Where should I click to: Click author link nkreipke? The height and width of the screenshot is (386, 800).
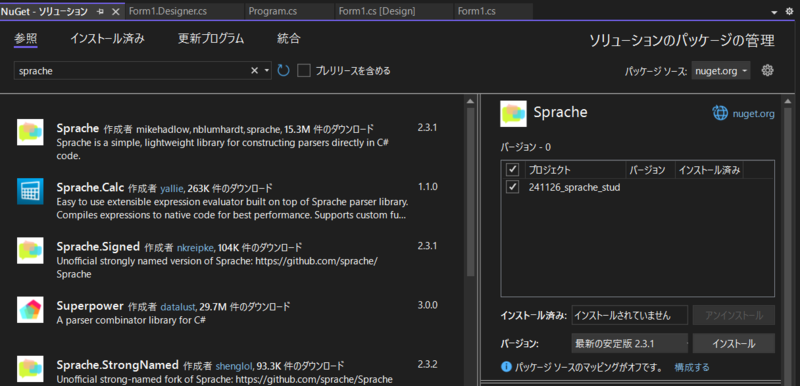pos(195,247)
